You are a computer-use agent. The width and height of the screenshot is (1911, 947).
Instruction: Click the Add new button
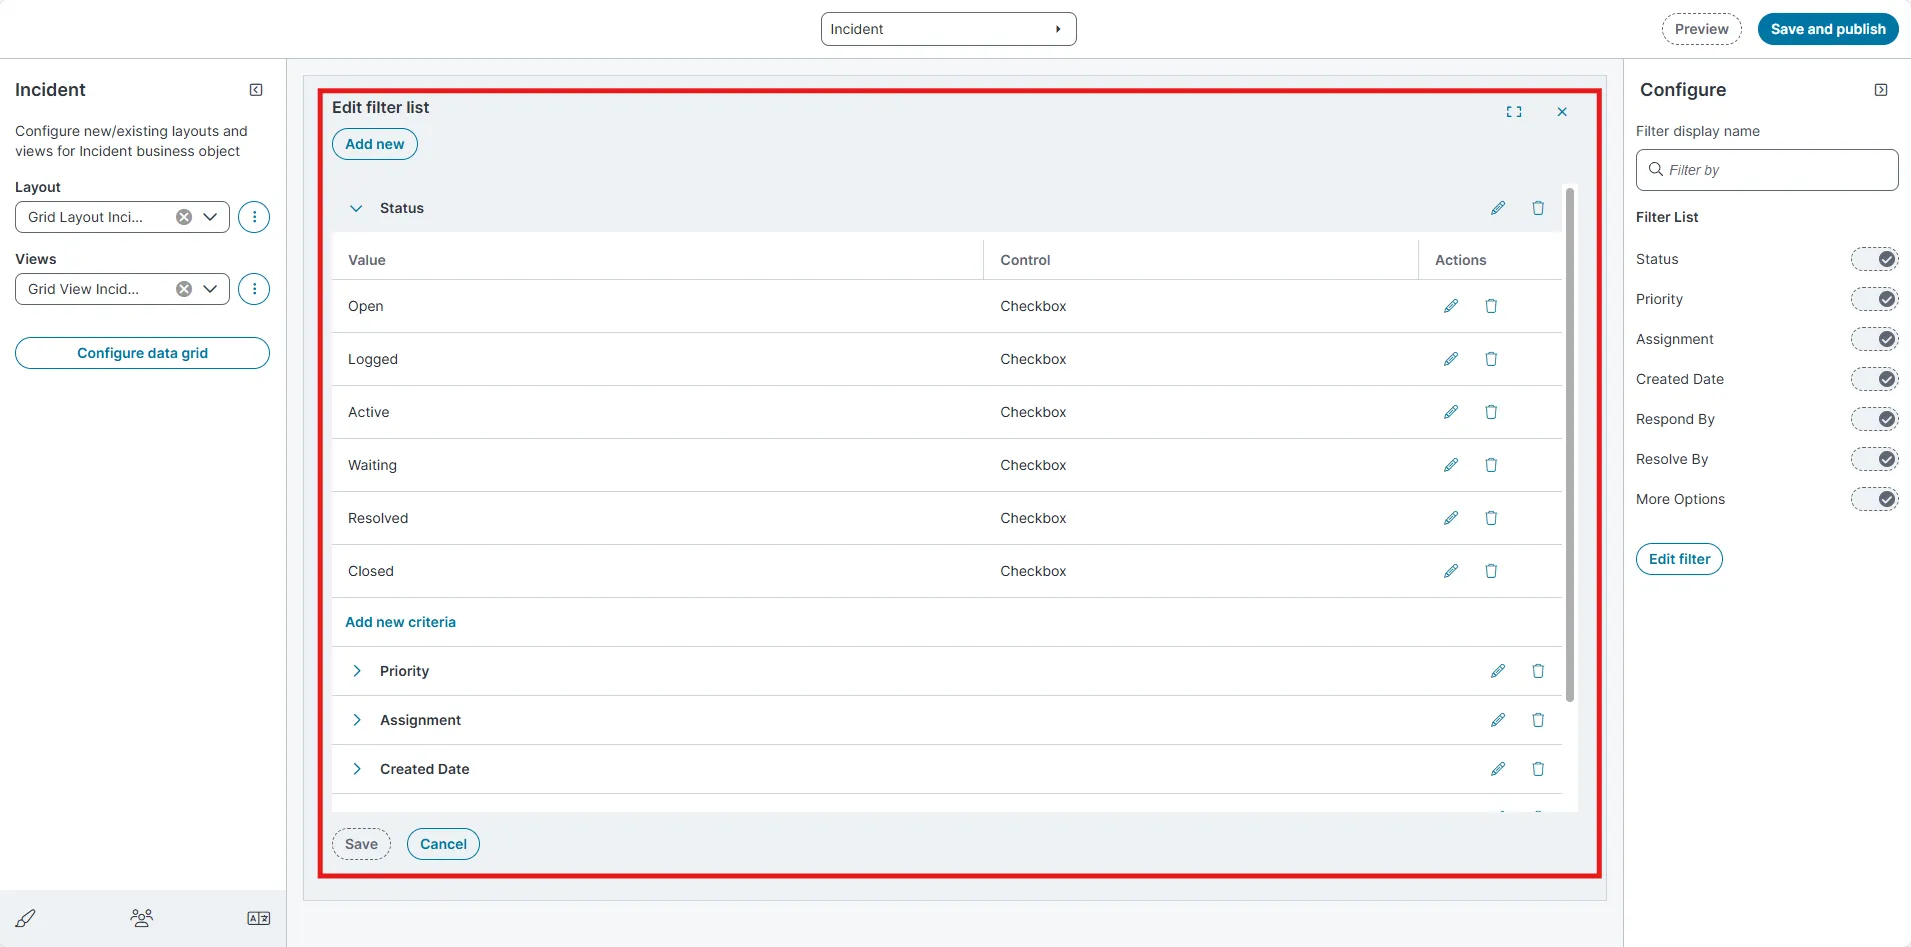375,144
